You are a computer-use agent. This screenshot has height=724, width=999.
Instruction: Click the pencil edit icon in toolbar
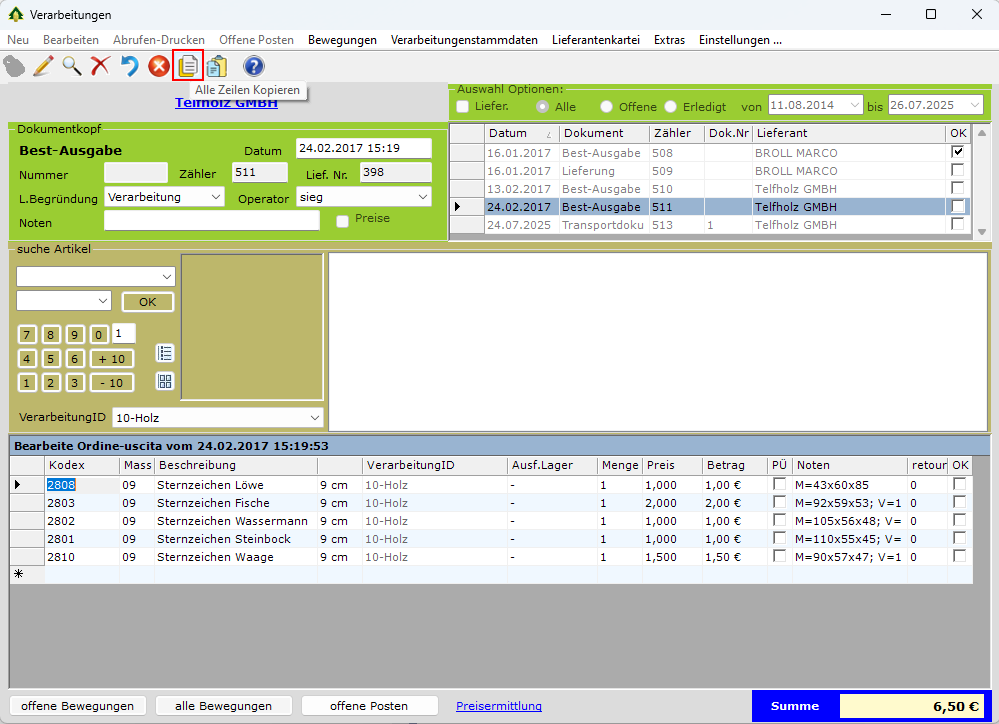(x=43, y=67)
